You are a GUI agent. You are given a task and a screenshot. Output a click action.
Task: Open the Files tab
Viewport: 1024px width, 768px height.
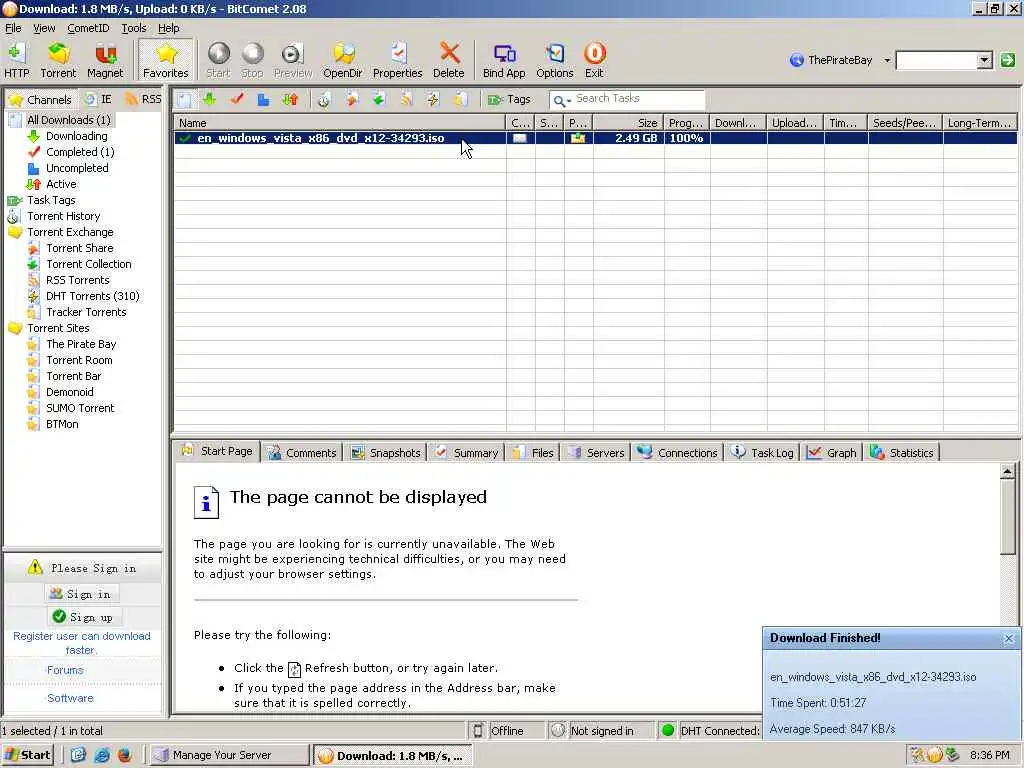pyautogui.click(x=533, y=453)
